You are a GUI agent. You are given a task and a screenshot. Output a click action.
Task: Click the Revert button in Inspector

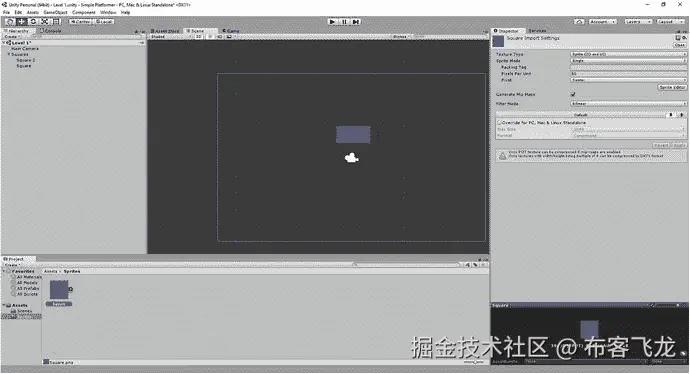coord(661,145)
